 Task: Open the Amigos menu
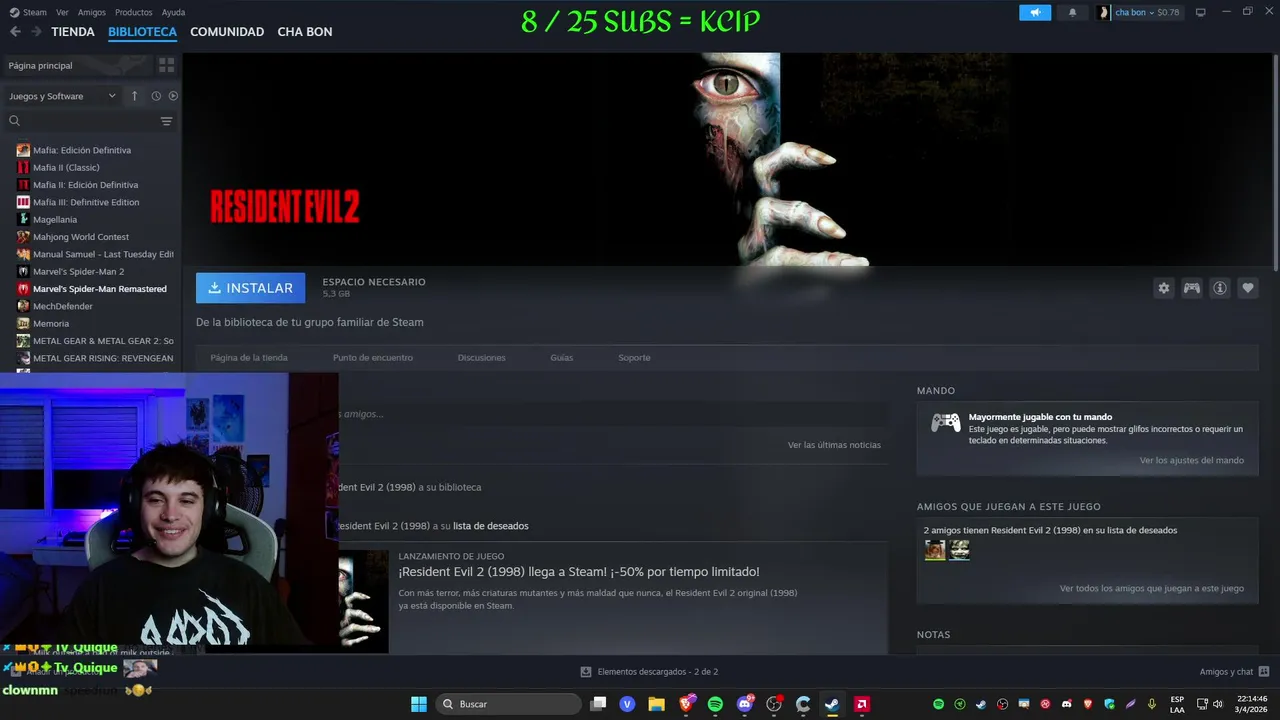click(92, 12)
